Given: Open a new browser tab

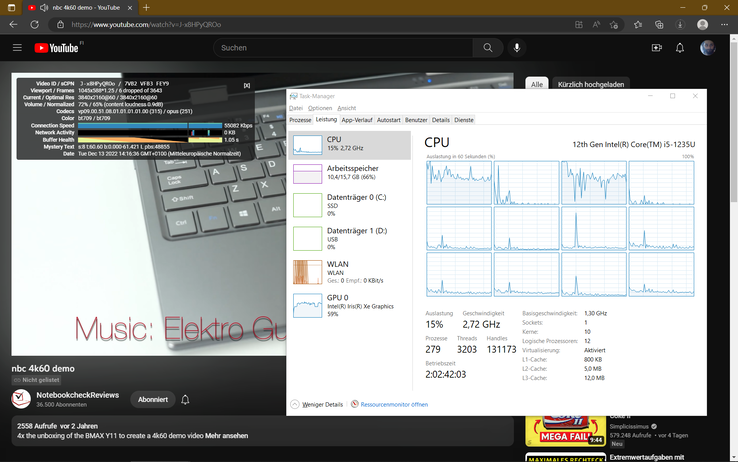Looking at the screenshot, I should pyautogui.click(x=146, y=8).
